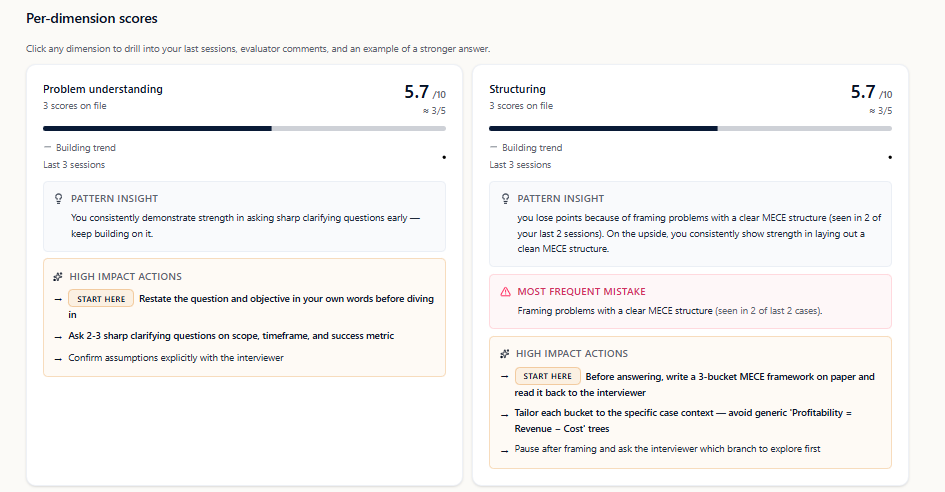Click the sparkle icon in Structuring high impact actions

(505, 354)
